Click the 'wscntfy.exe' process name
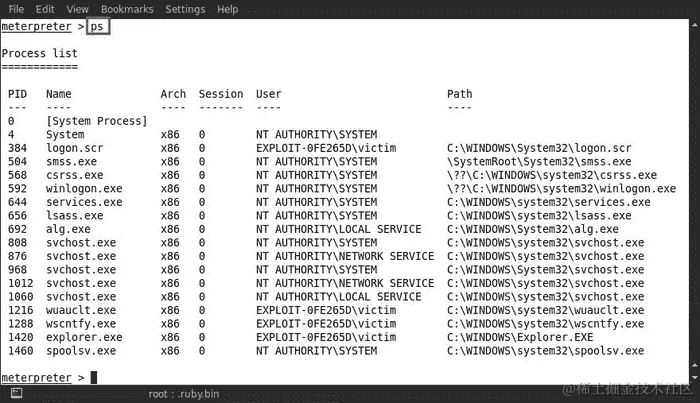The height and width of the screenshot is (403, 700). pyautogui.click(x=81, y=324)
